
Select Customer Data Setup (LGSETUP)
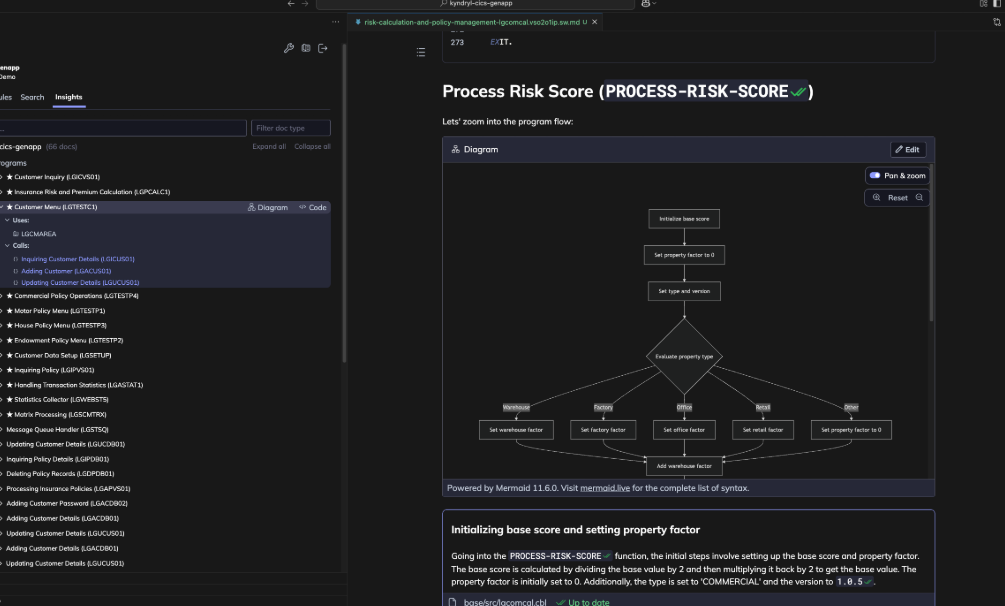(63, 355)
